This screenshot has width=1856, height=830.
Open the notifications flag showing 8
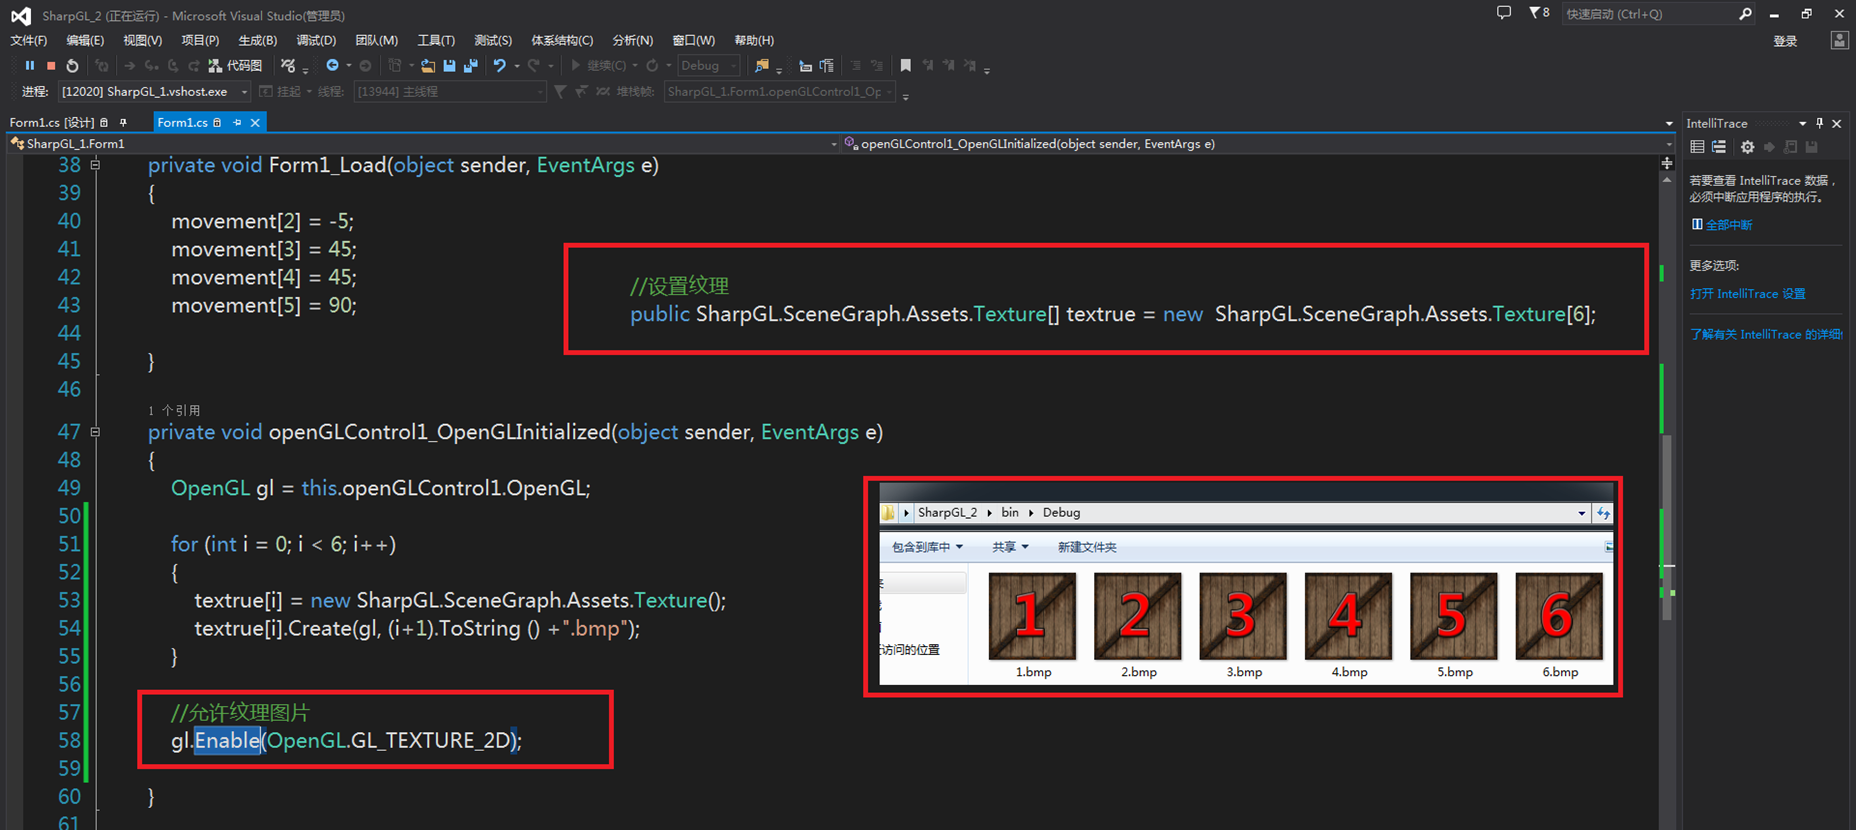click(1539, 13)
